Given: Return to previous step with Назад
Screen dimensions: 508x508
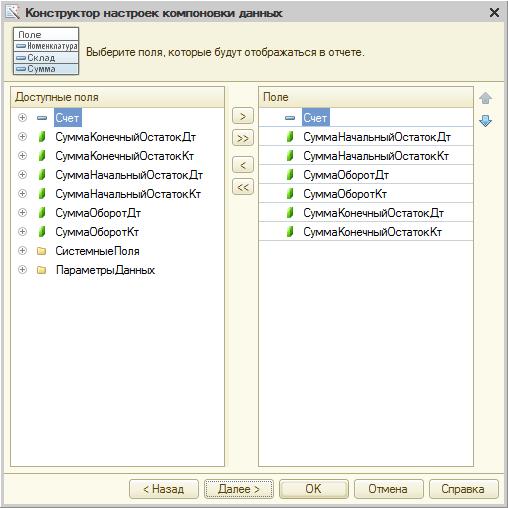Looking at the screenshot, I should (164, 489).
